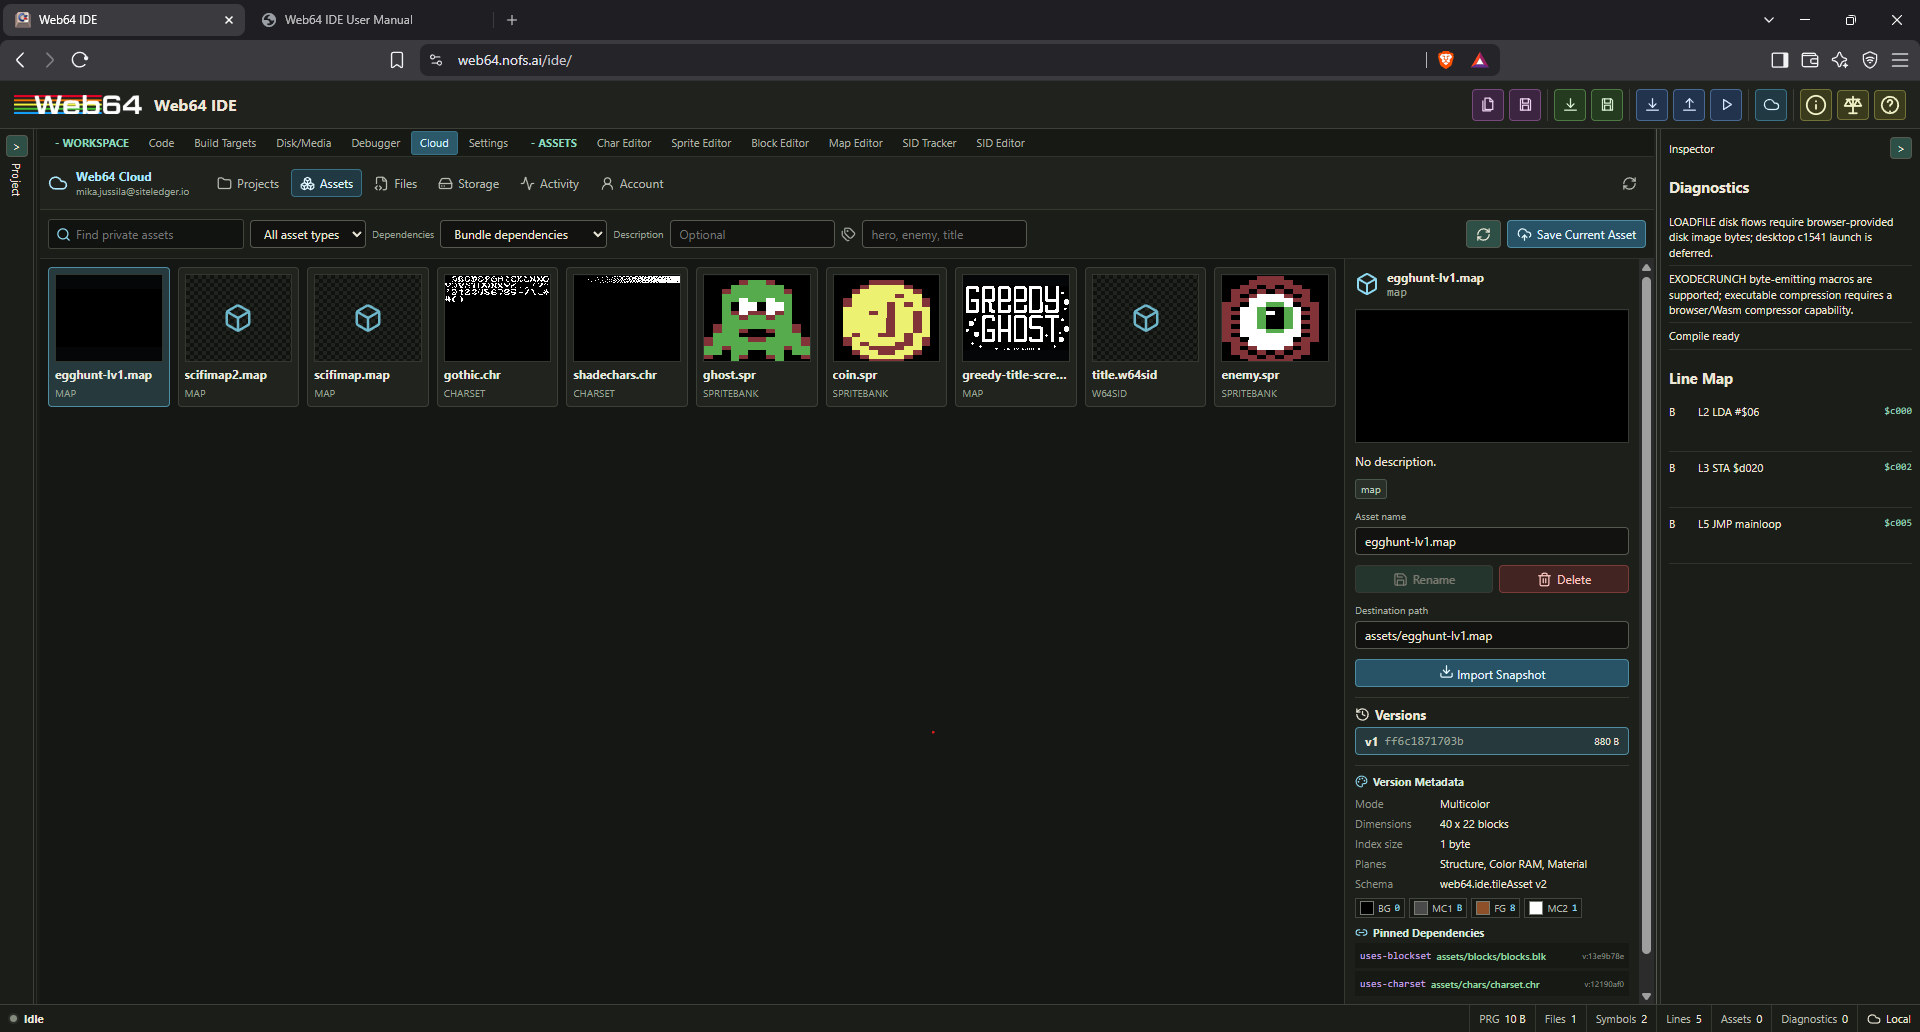Open help with the question mark icon
The height and width of the screenshot is (1032, 1920).
tap(1890, 105)
